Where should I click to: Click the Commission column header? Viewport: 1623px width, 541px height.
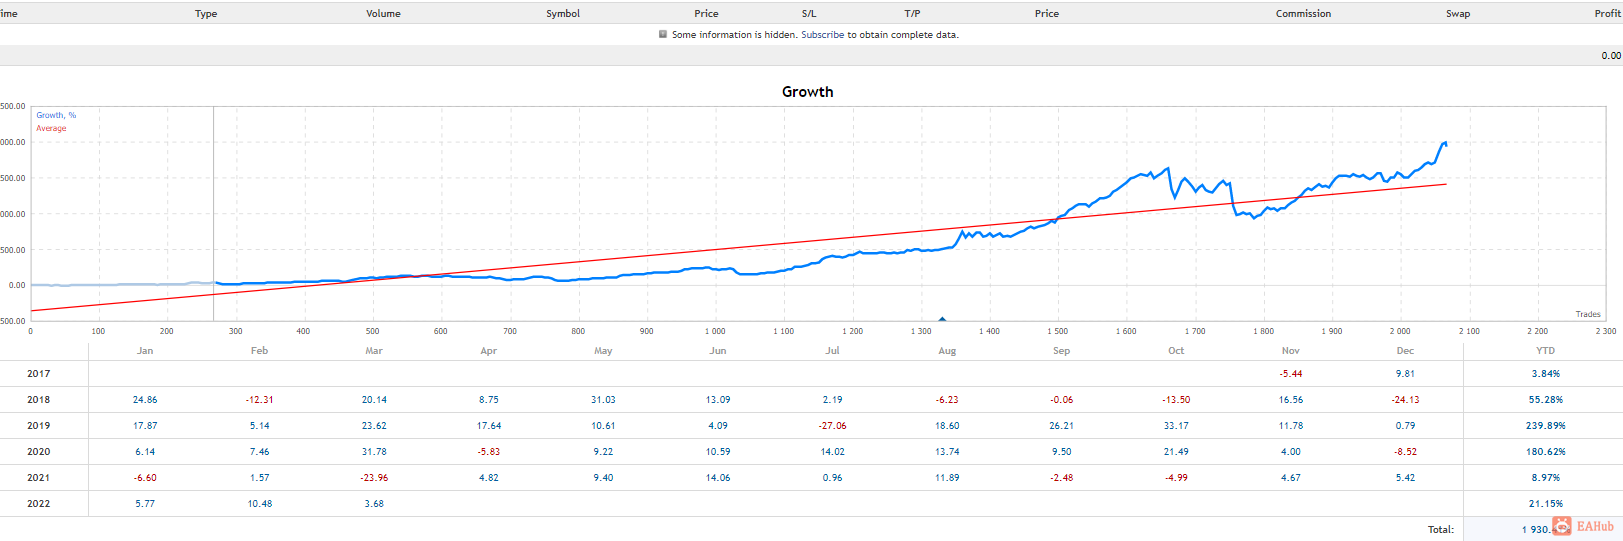tap(1303, 14)
